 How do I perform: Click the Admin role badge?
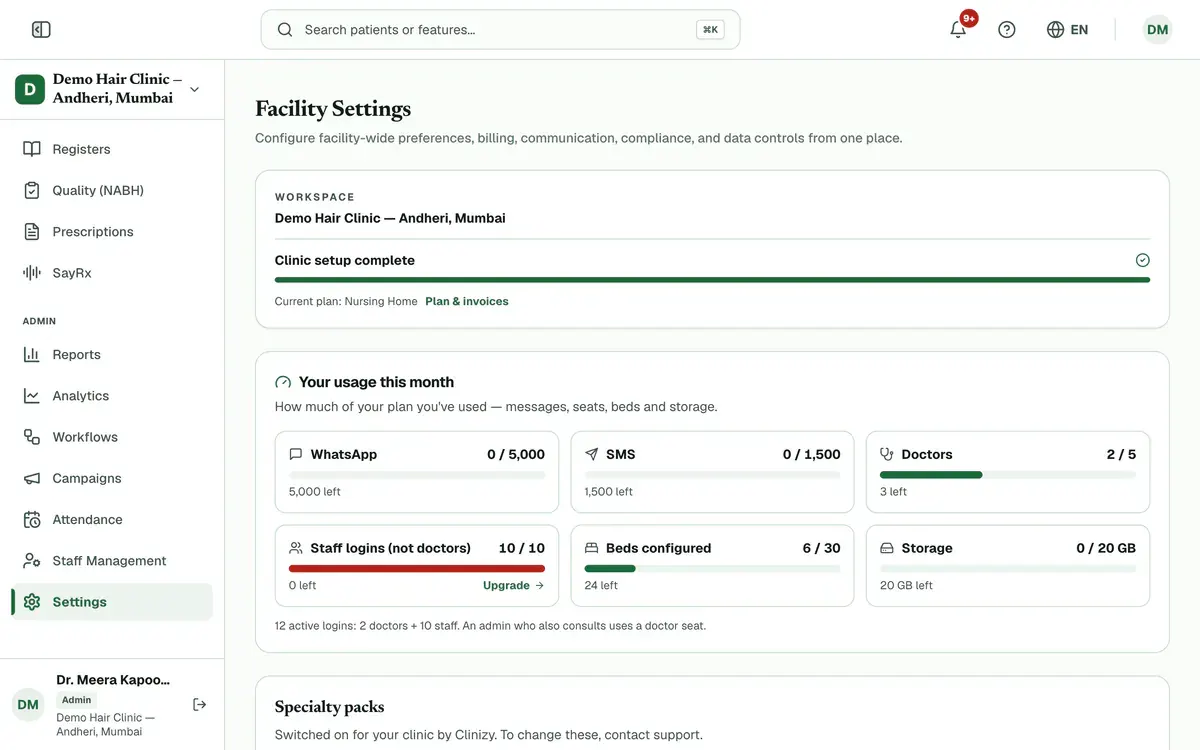pos(76,700)
